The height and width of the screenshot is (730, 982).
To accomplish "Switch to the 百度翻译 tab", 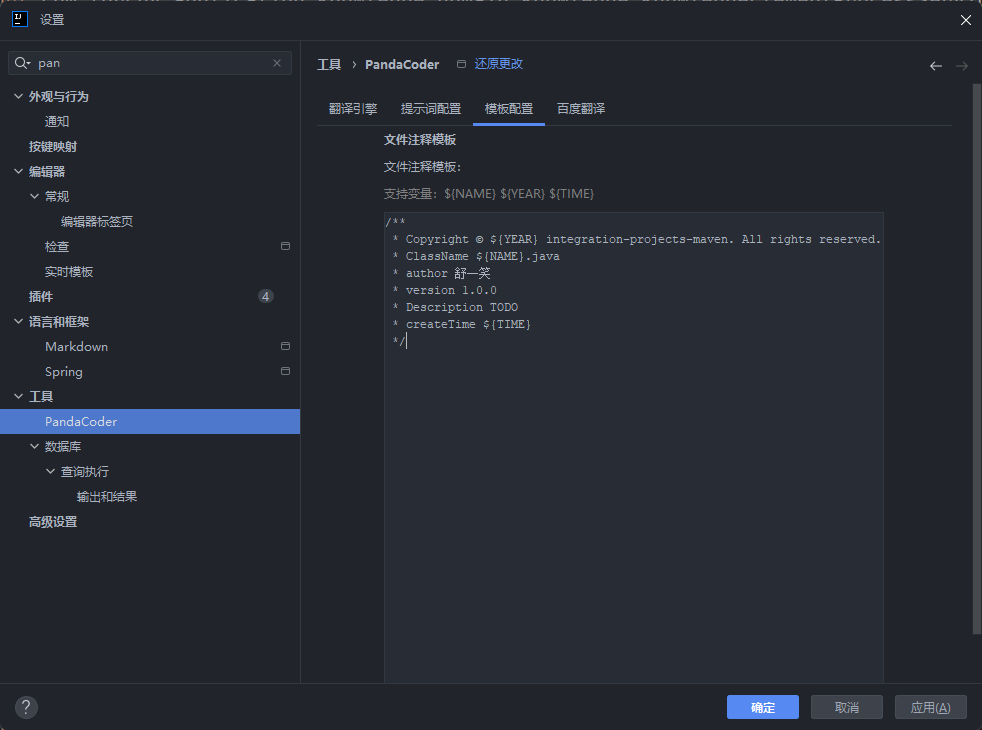I will point(581,109).
